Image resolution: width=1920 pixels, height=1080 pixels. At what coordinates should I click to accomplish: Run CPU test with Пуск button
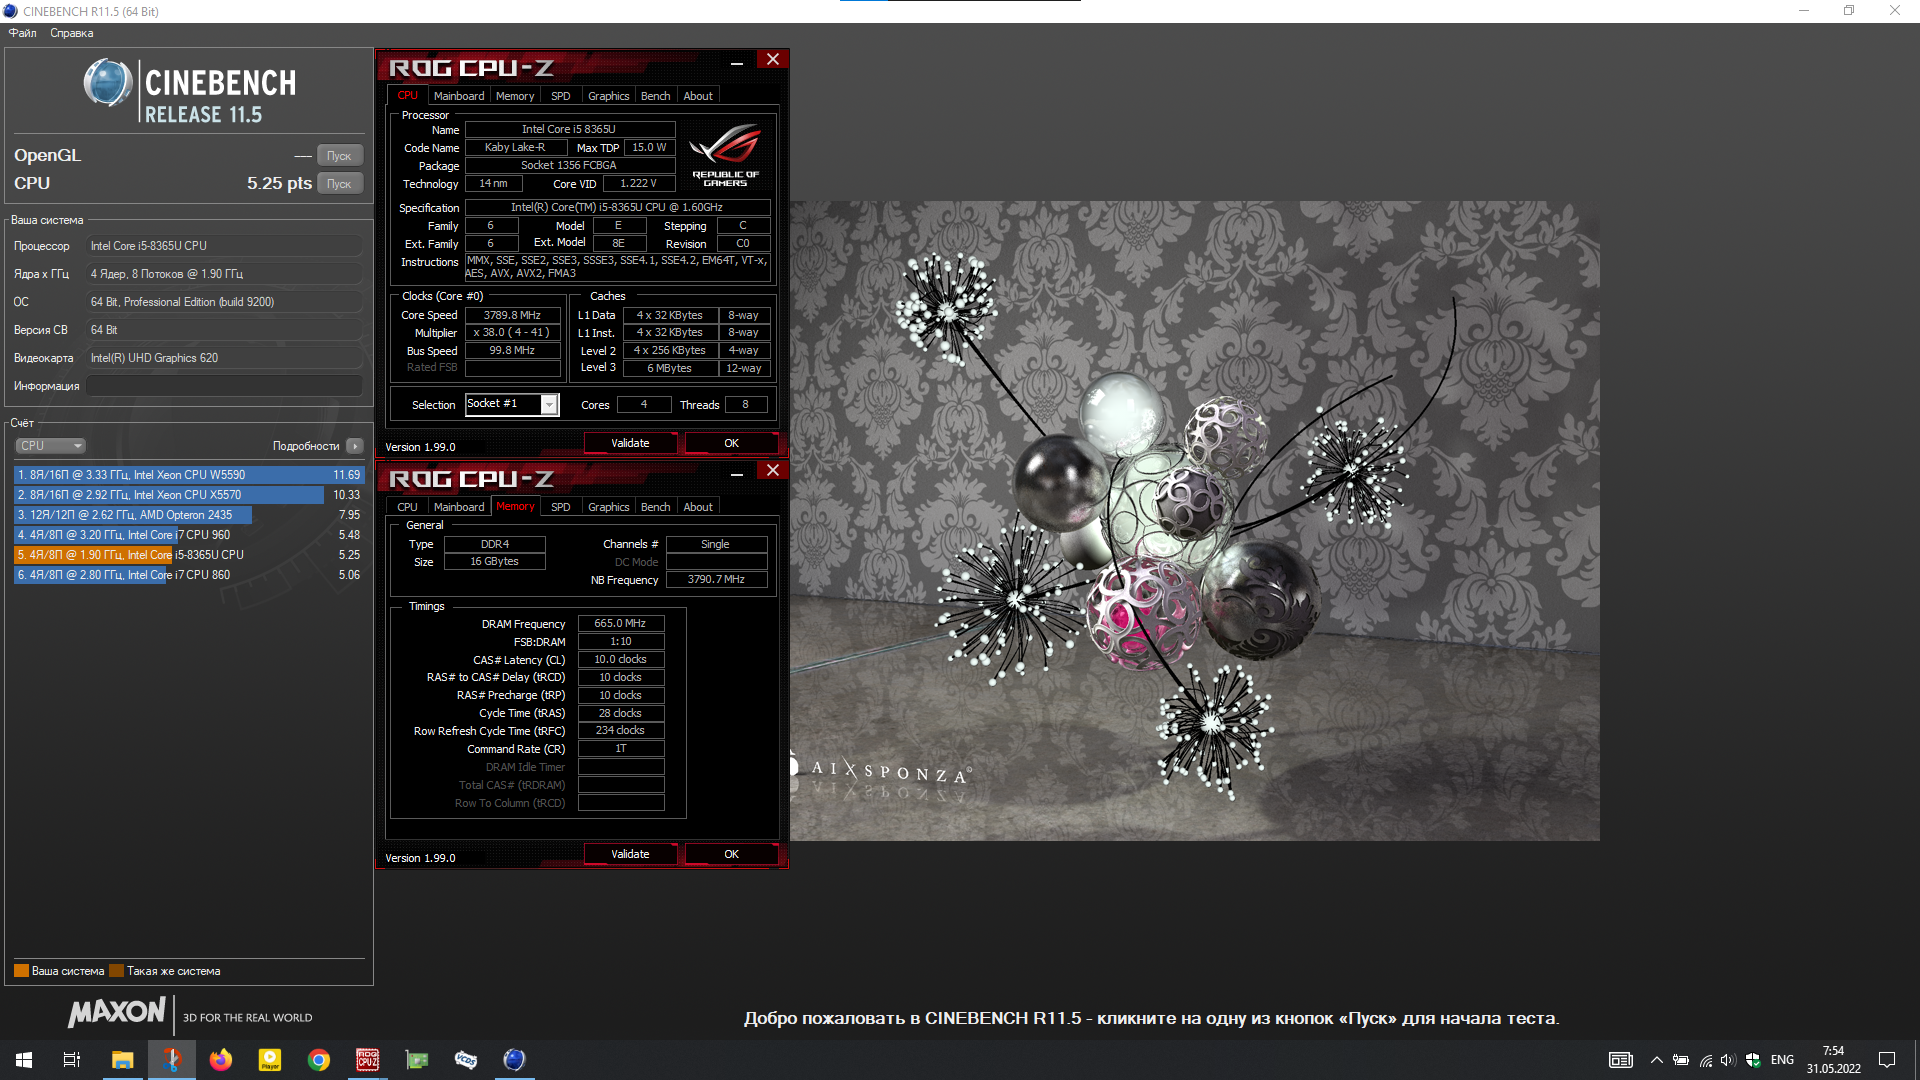(x=340, y=184)
